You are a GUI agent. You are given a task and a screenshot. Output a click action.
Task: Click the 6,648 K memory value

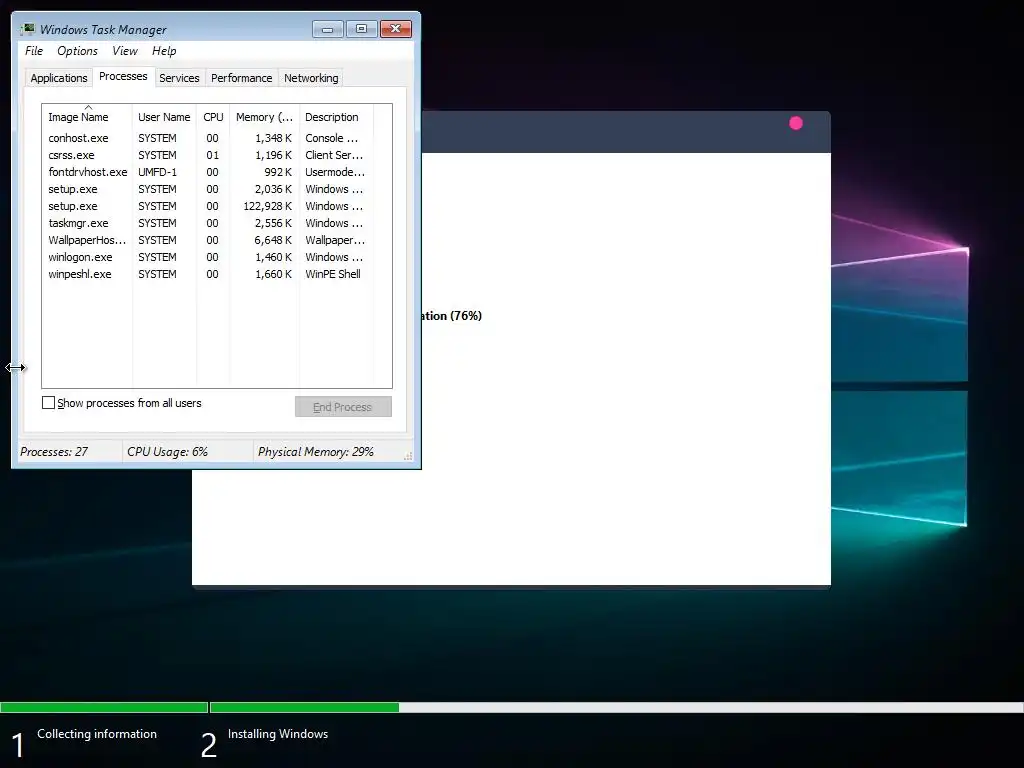click(273, 240)
